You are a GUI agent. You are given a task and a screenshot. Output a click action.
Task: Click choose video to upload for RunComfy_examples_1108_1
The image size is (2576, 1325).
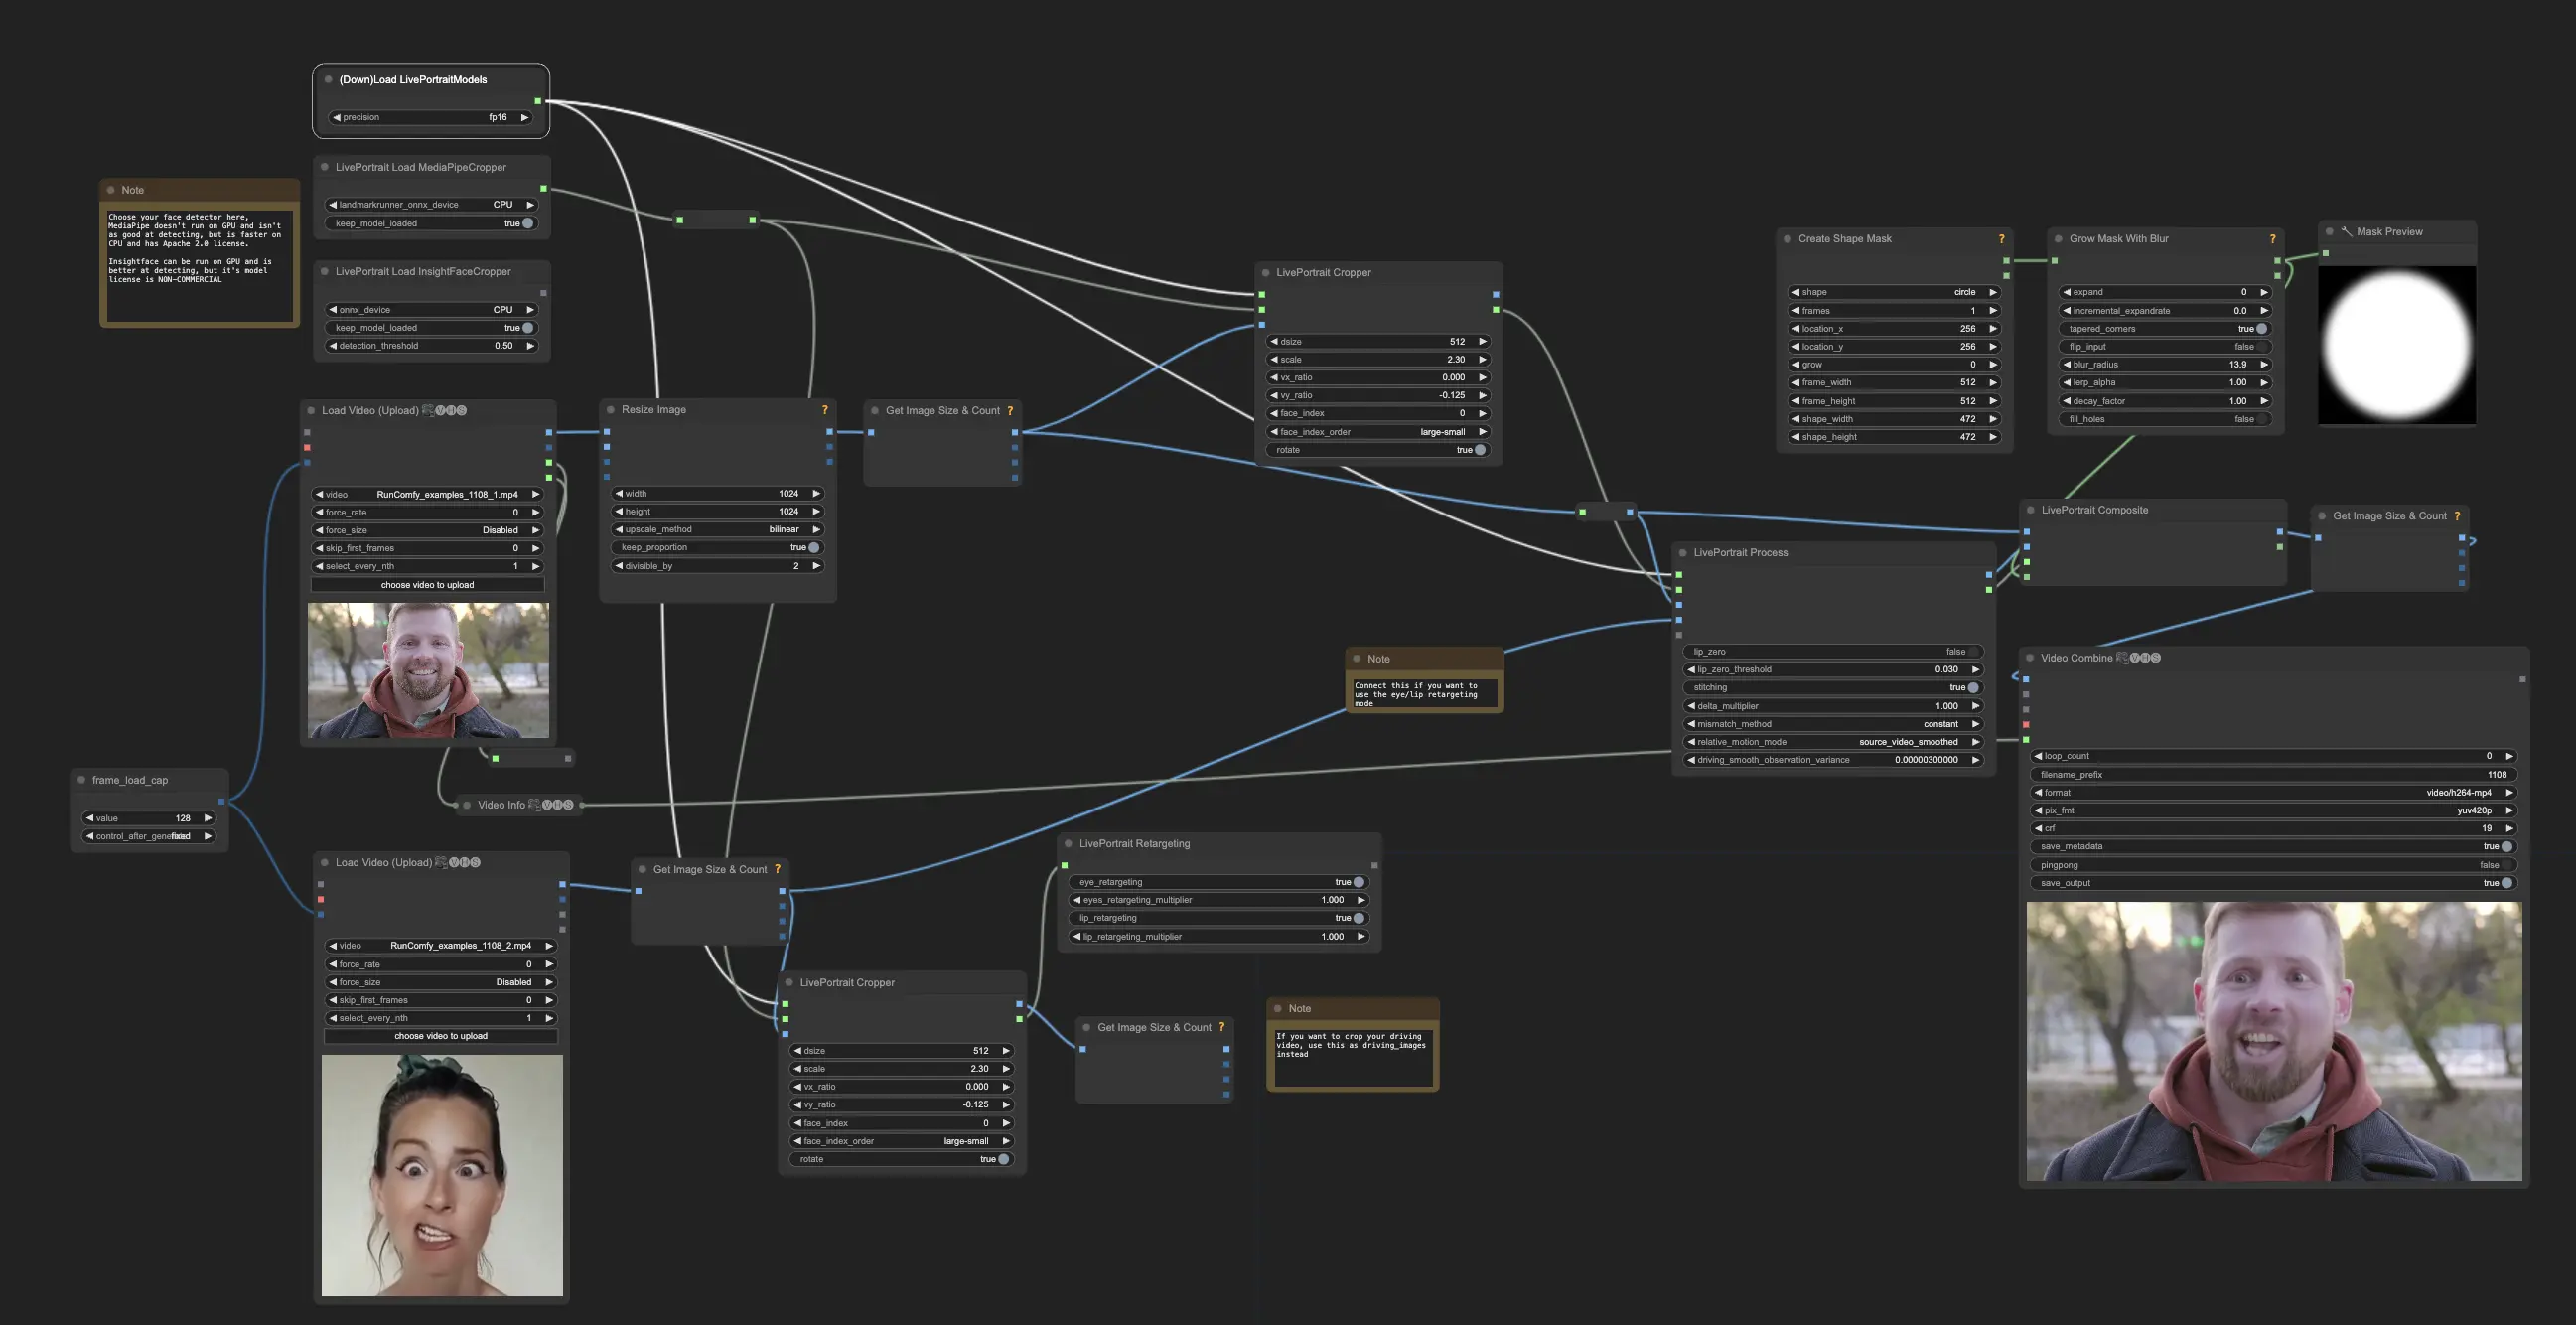(427, 585)
